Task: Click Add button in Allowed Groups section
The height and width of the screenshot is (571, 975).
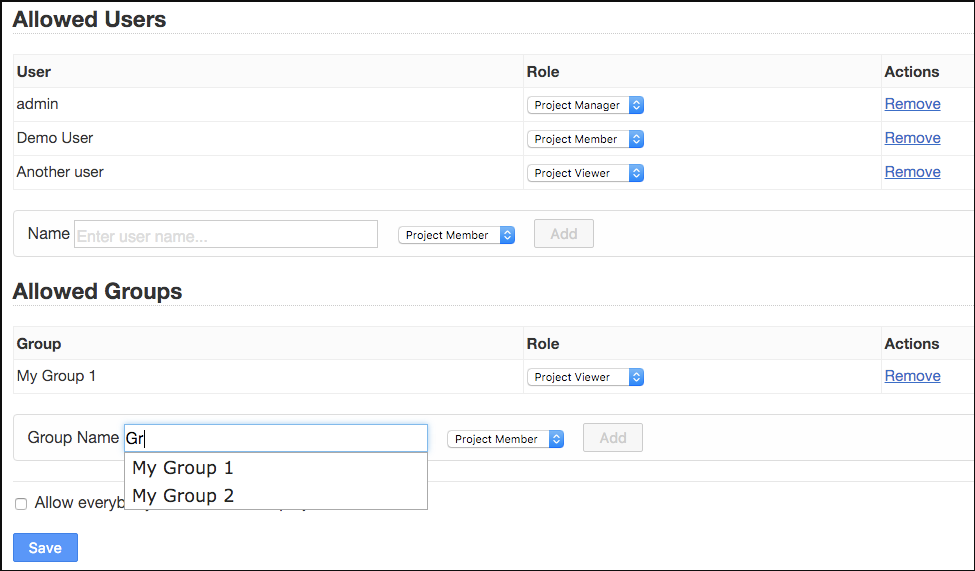Action: [613, 438]
